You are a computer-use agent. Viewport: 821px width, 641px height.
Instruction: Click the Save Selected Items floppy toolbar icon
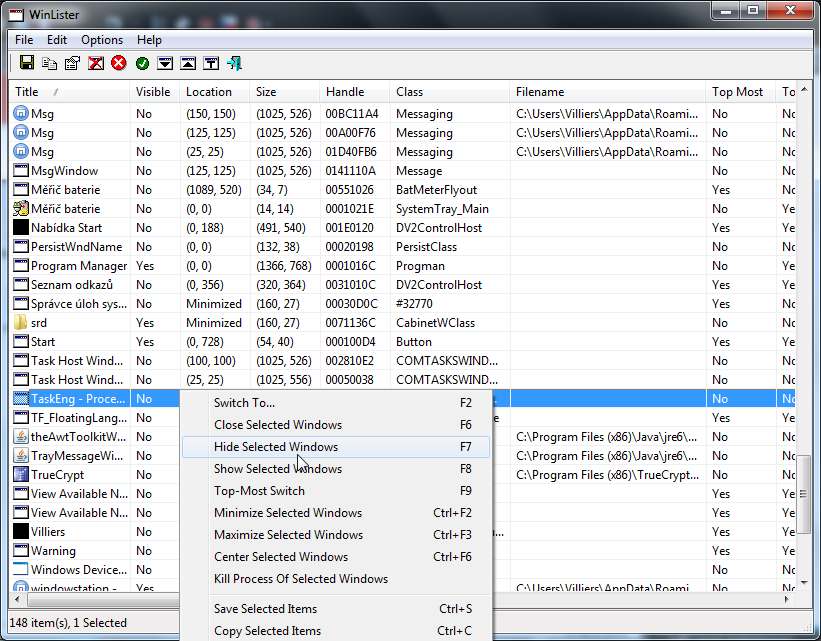click(27, 63)
